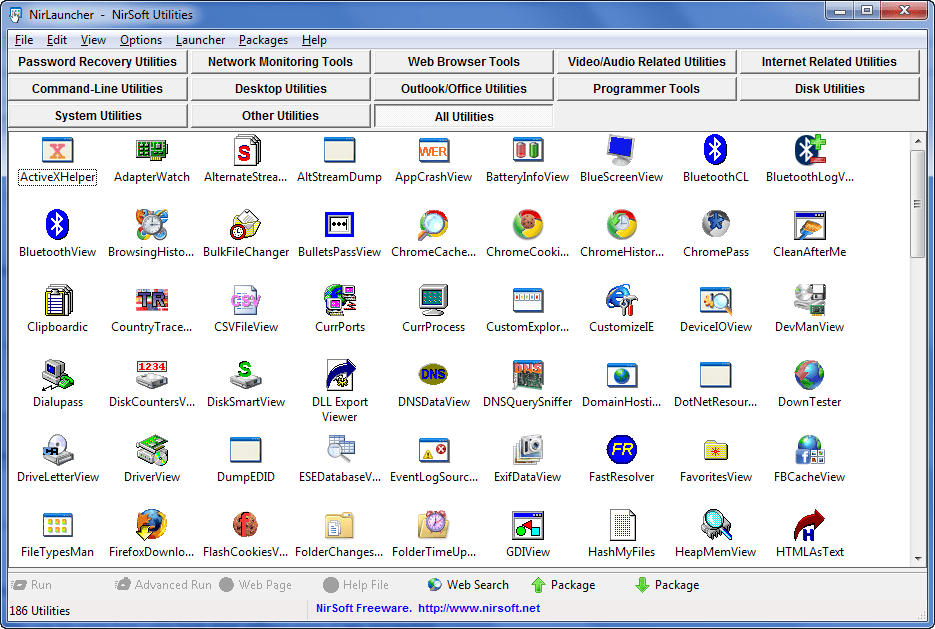
Task: Select the ChromePass icon
Action: tap(716, 225)
